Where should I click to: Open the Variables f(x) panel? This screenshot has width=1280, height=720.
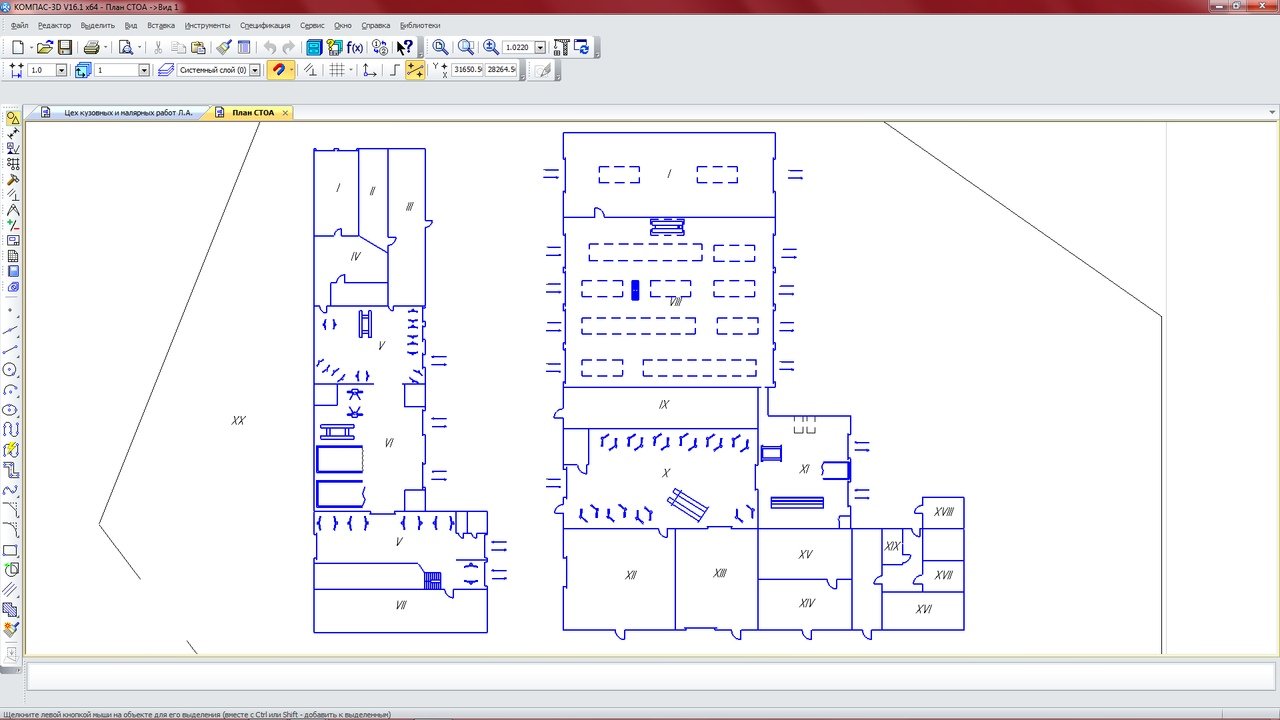click(355, 47)
